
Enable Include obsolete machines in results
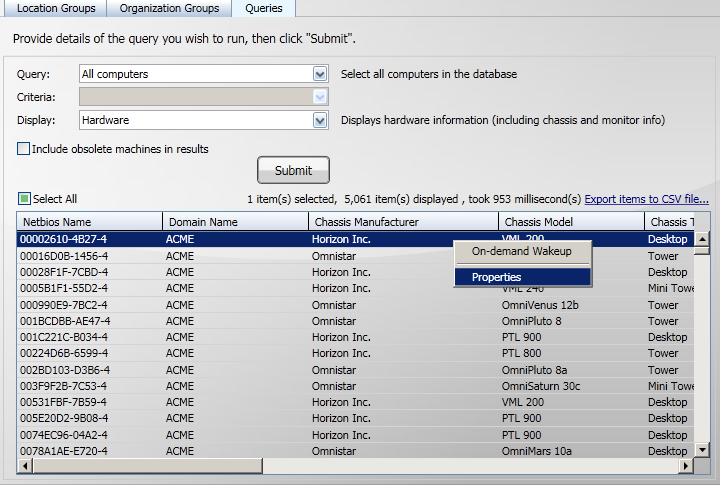coord(24,149)
